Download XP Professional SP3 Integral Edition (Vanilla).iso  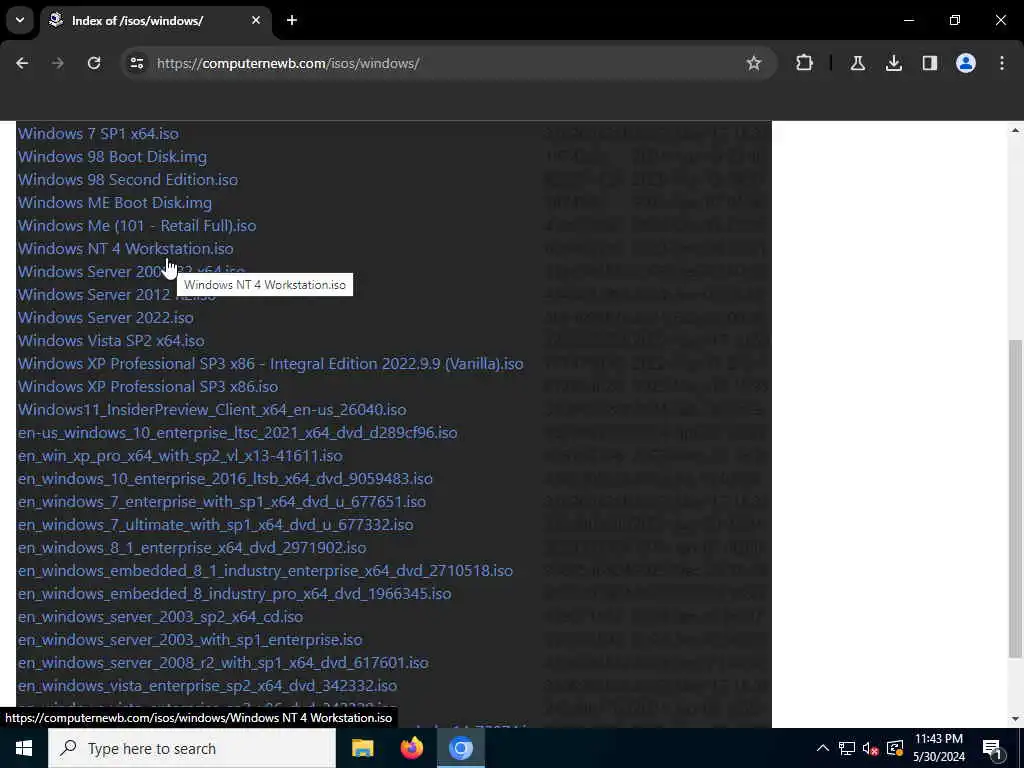tap(270, 363)
